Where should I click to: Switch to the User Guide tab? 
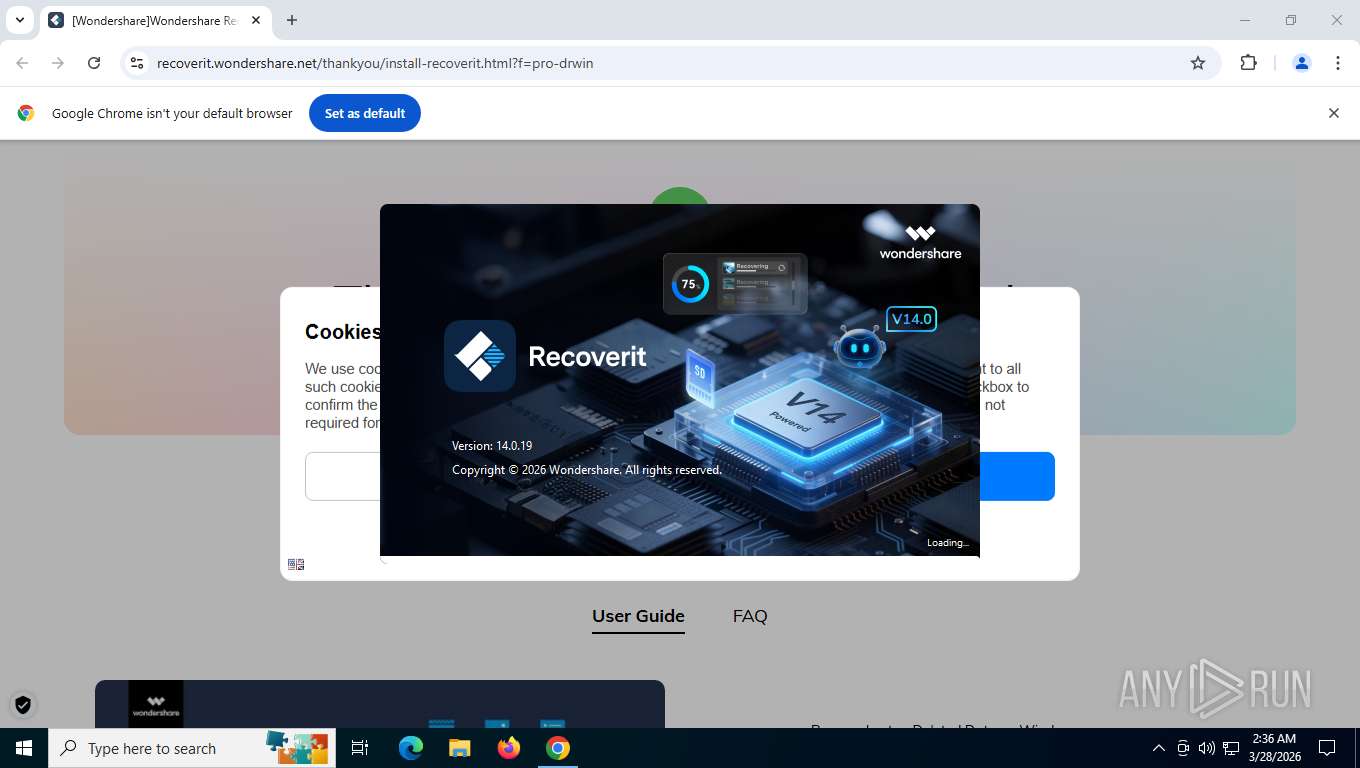pos(638,616)
